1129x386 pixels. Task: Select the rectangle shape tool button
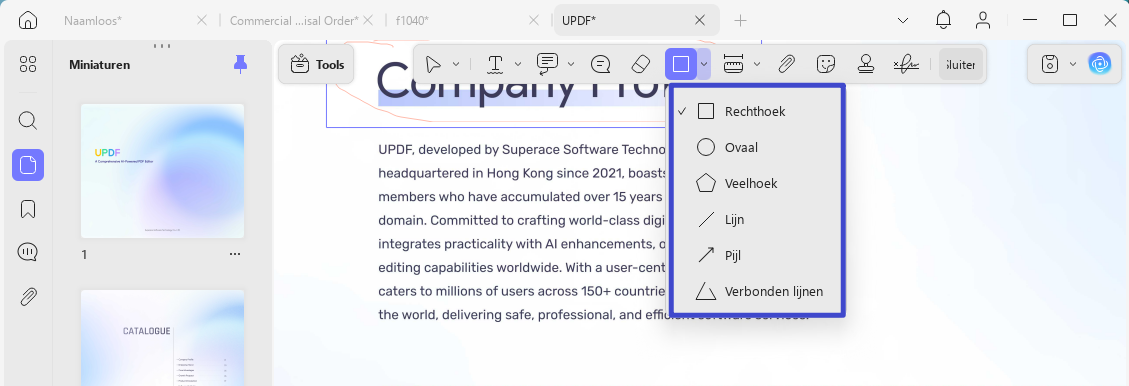(681, 65)
